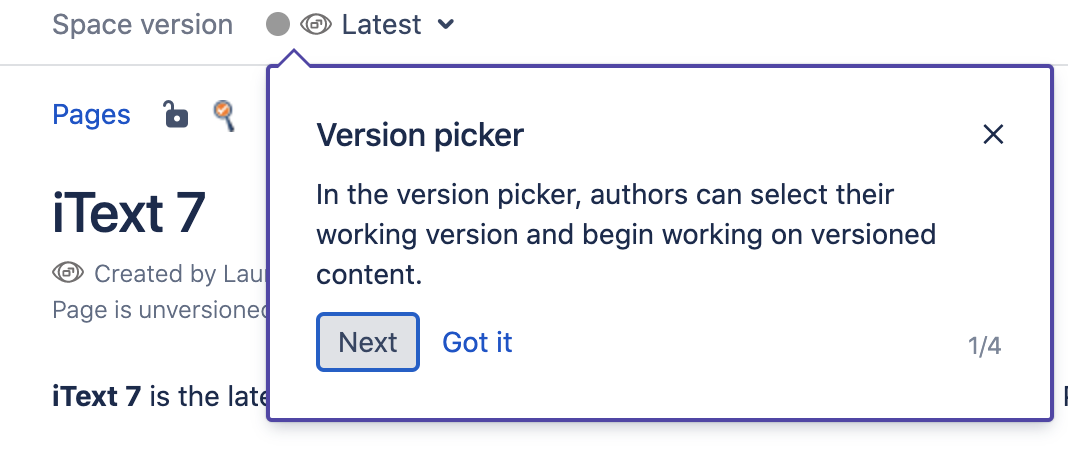The height and width of the screenshot is (470, 1068).
Task: Open the Latest version dropdown
Action: point(382,25)
